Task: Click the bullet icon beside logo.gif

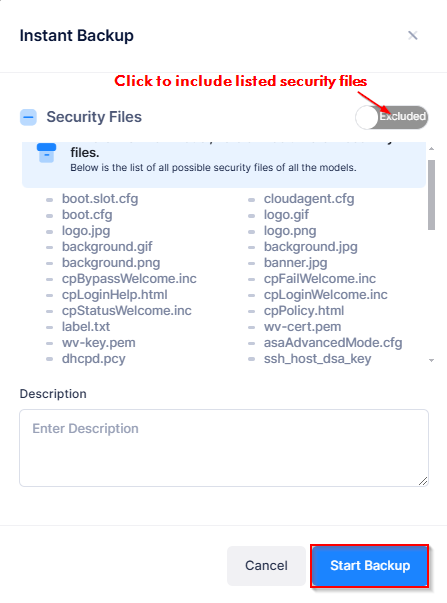Action: 252,216
